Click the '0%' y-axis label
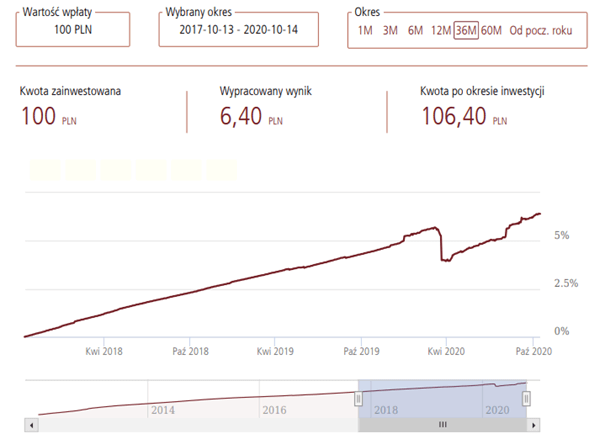Viewport: 605px width, 439px height. click(561, 331)
